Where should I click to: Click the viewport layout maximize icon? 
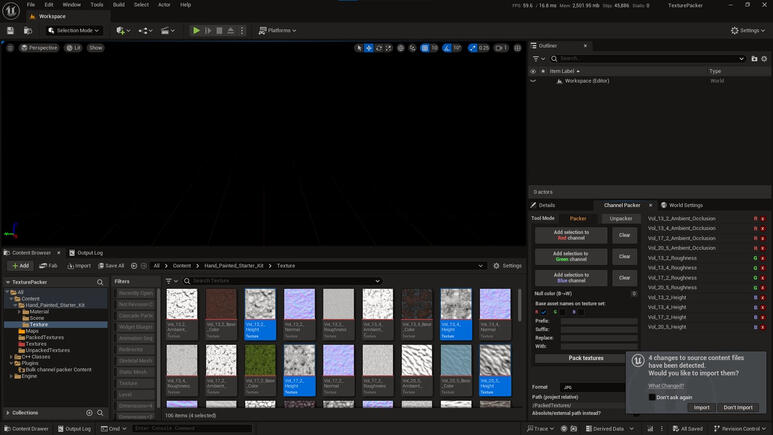coord(517,48)
